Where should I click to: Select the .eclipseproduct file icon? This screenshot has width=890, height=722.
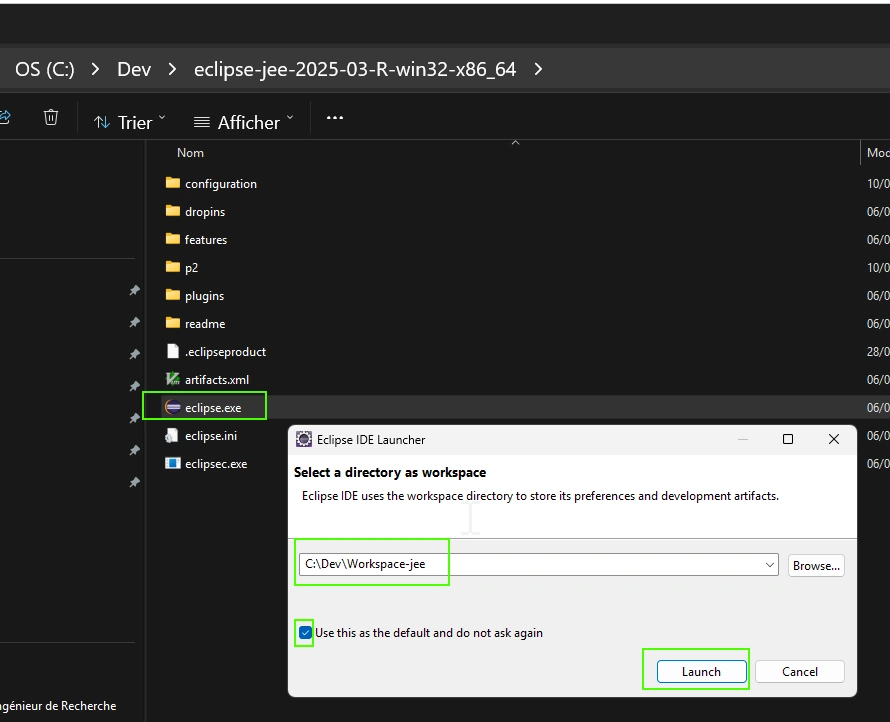coord(173,351)
